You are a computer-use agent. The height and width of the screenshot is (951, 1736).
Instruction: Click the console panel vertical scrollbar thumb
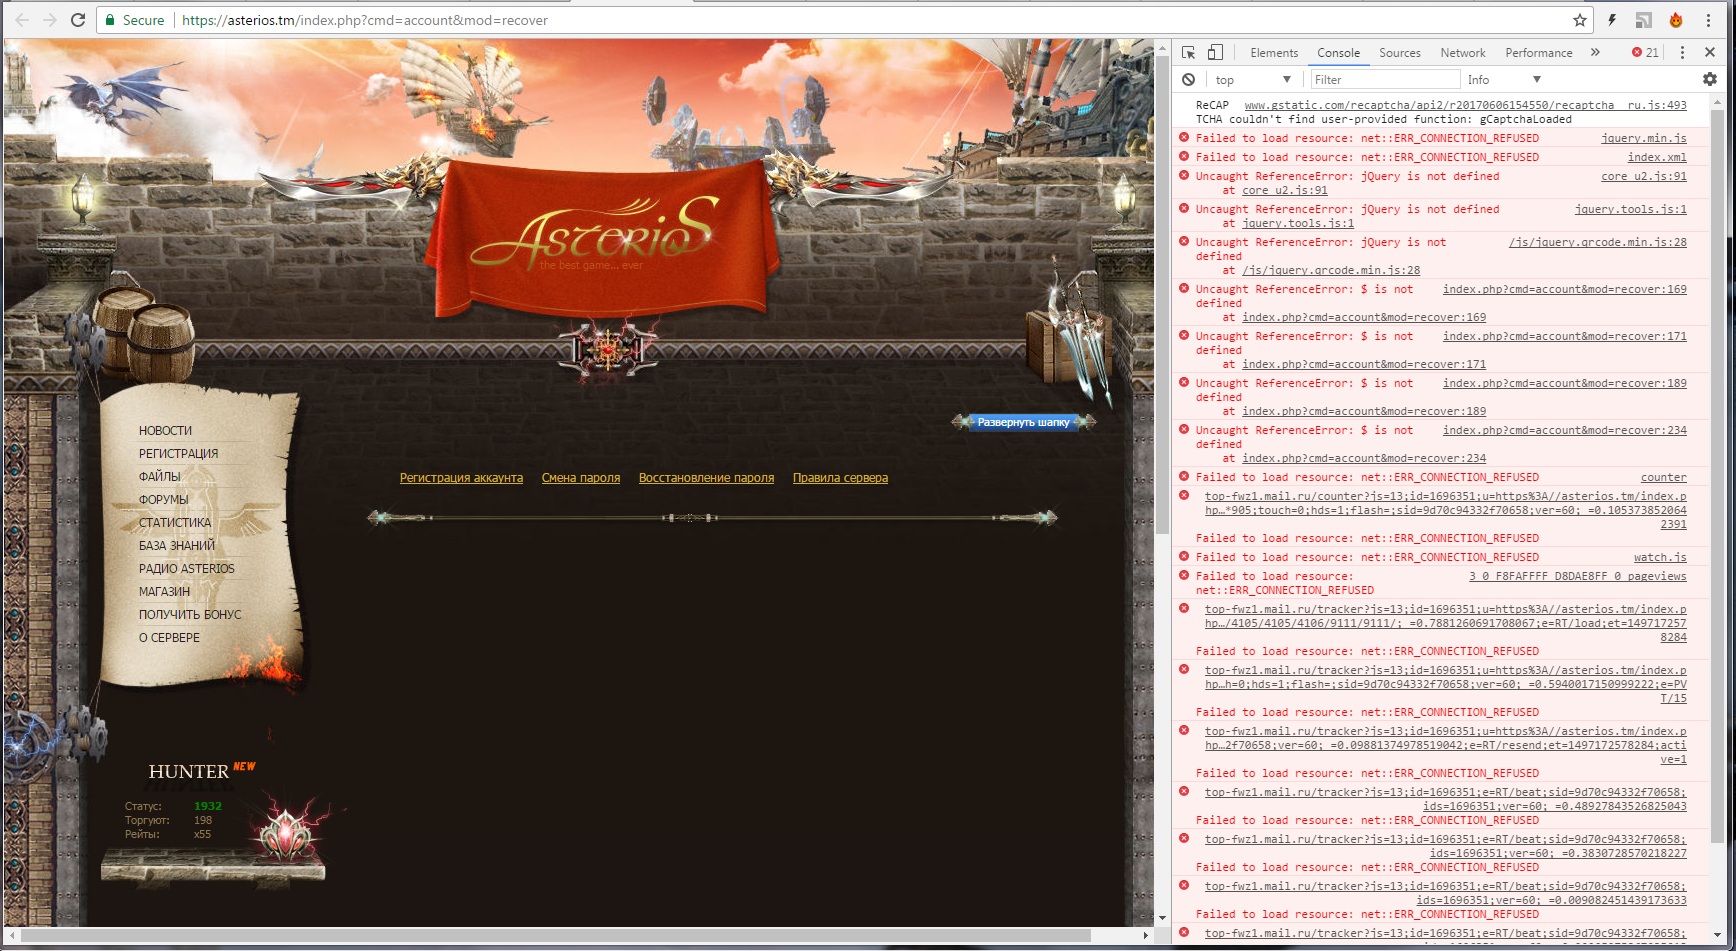pos(1718,475)
